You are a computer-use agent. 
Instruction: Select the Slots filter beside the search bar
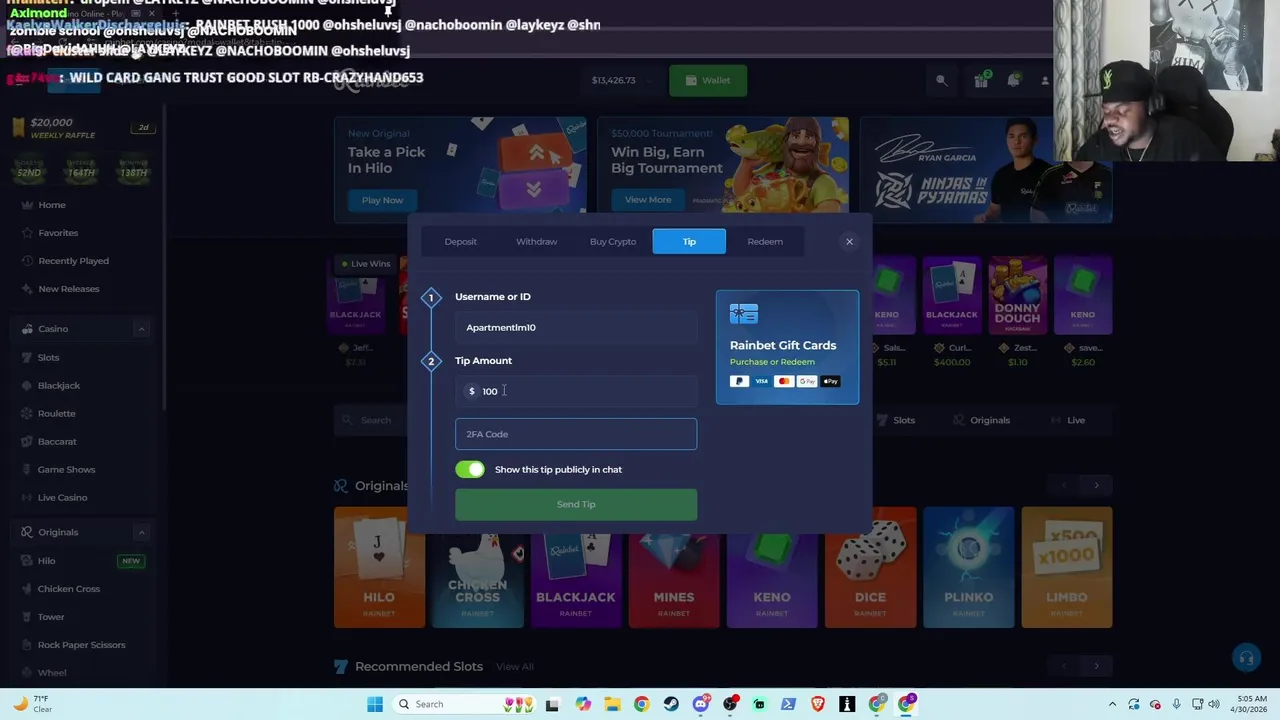click(895, 420)
